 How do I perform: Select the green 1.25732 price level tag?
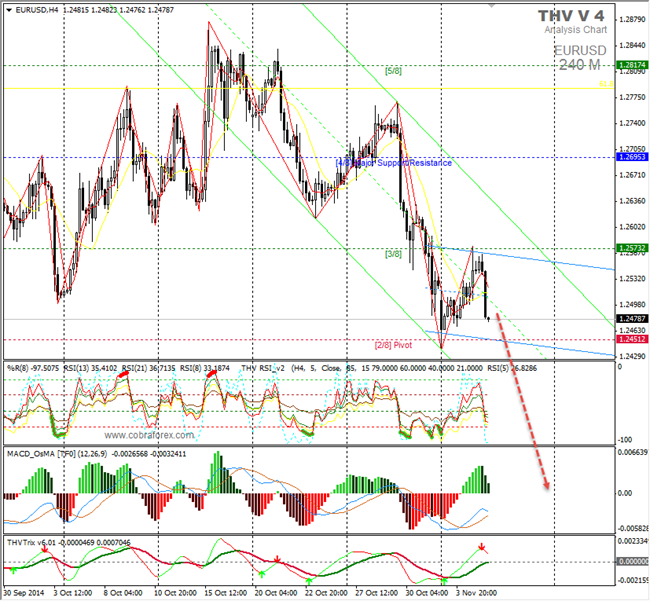click(630, 247)
